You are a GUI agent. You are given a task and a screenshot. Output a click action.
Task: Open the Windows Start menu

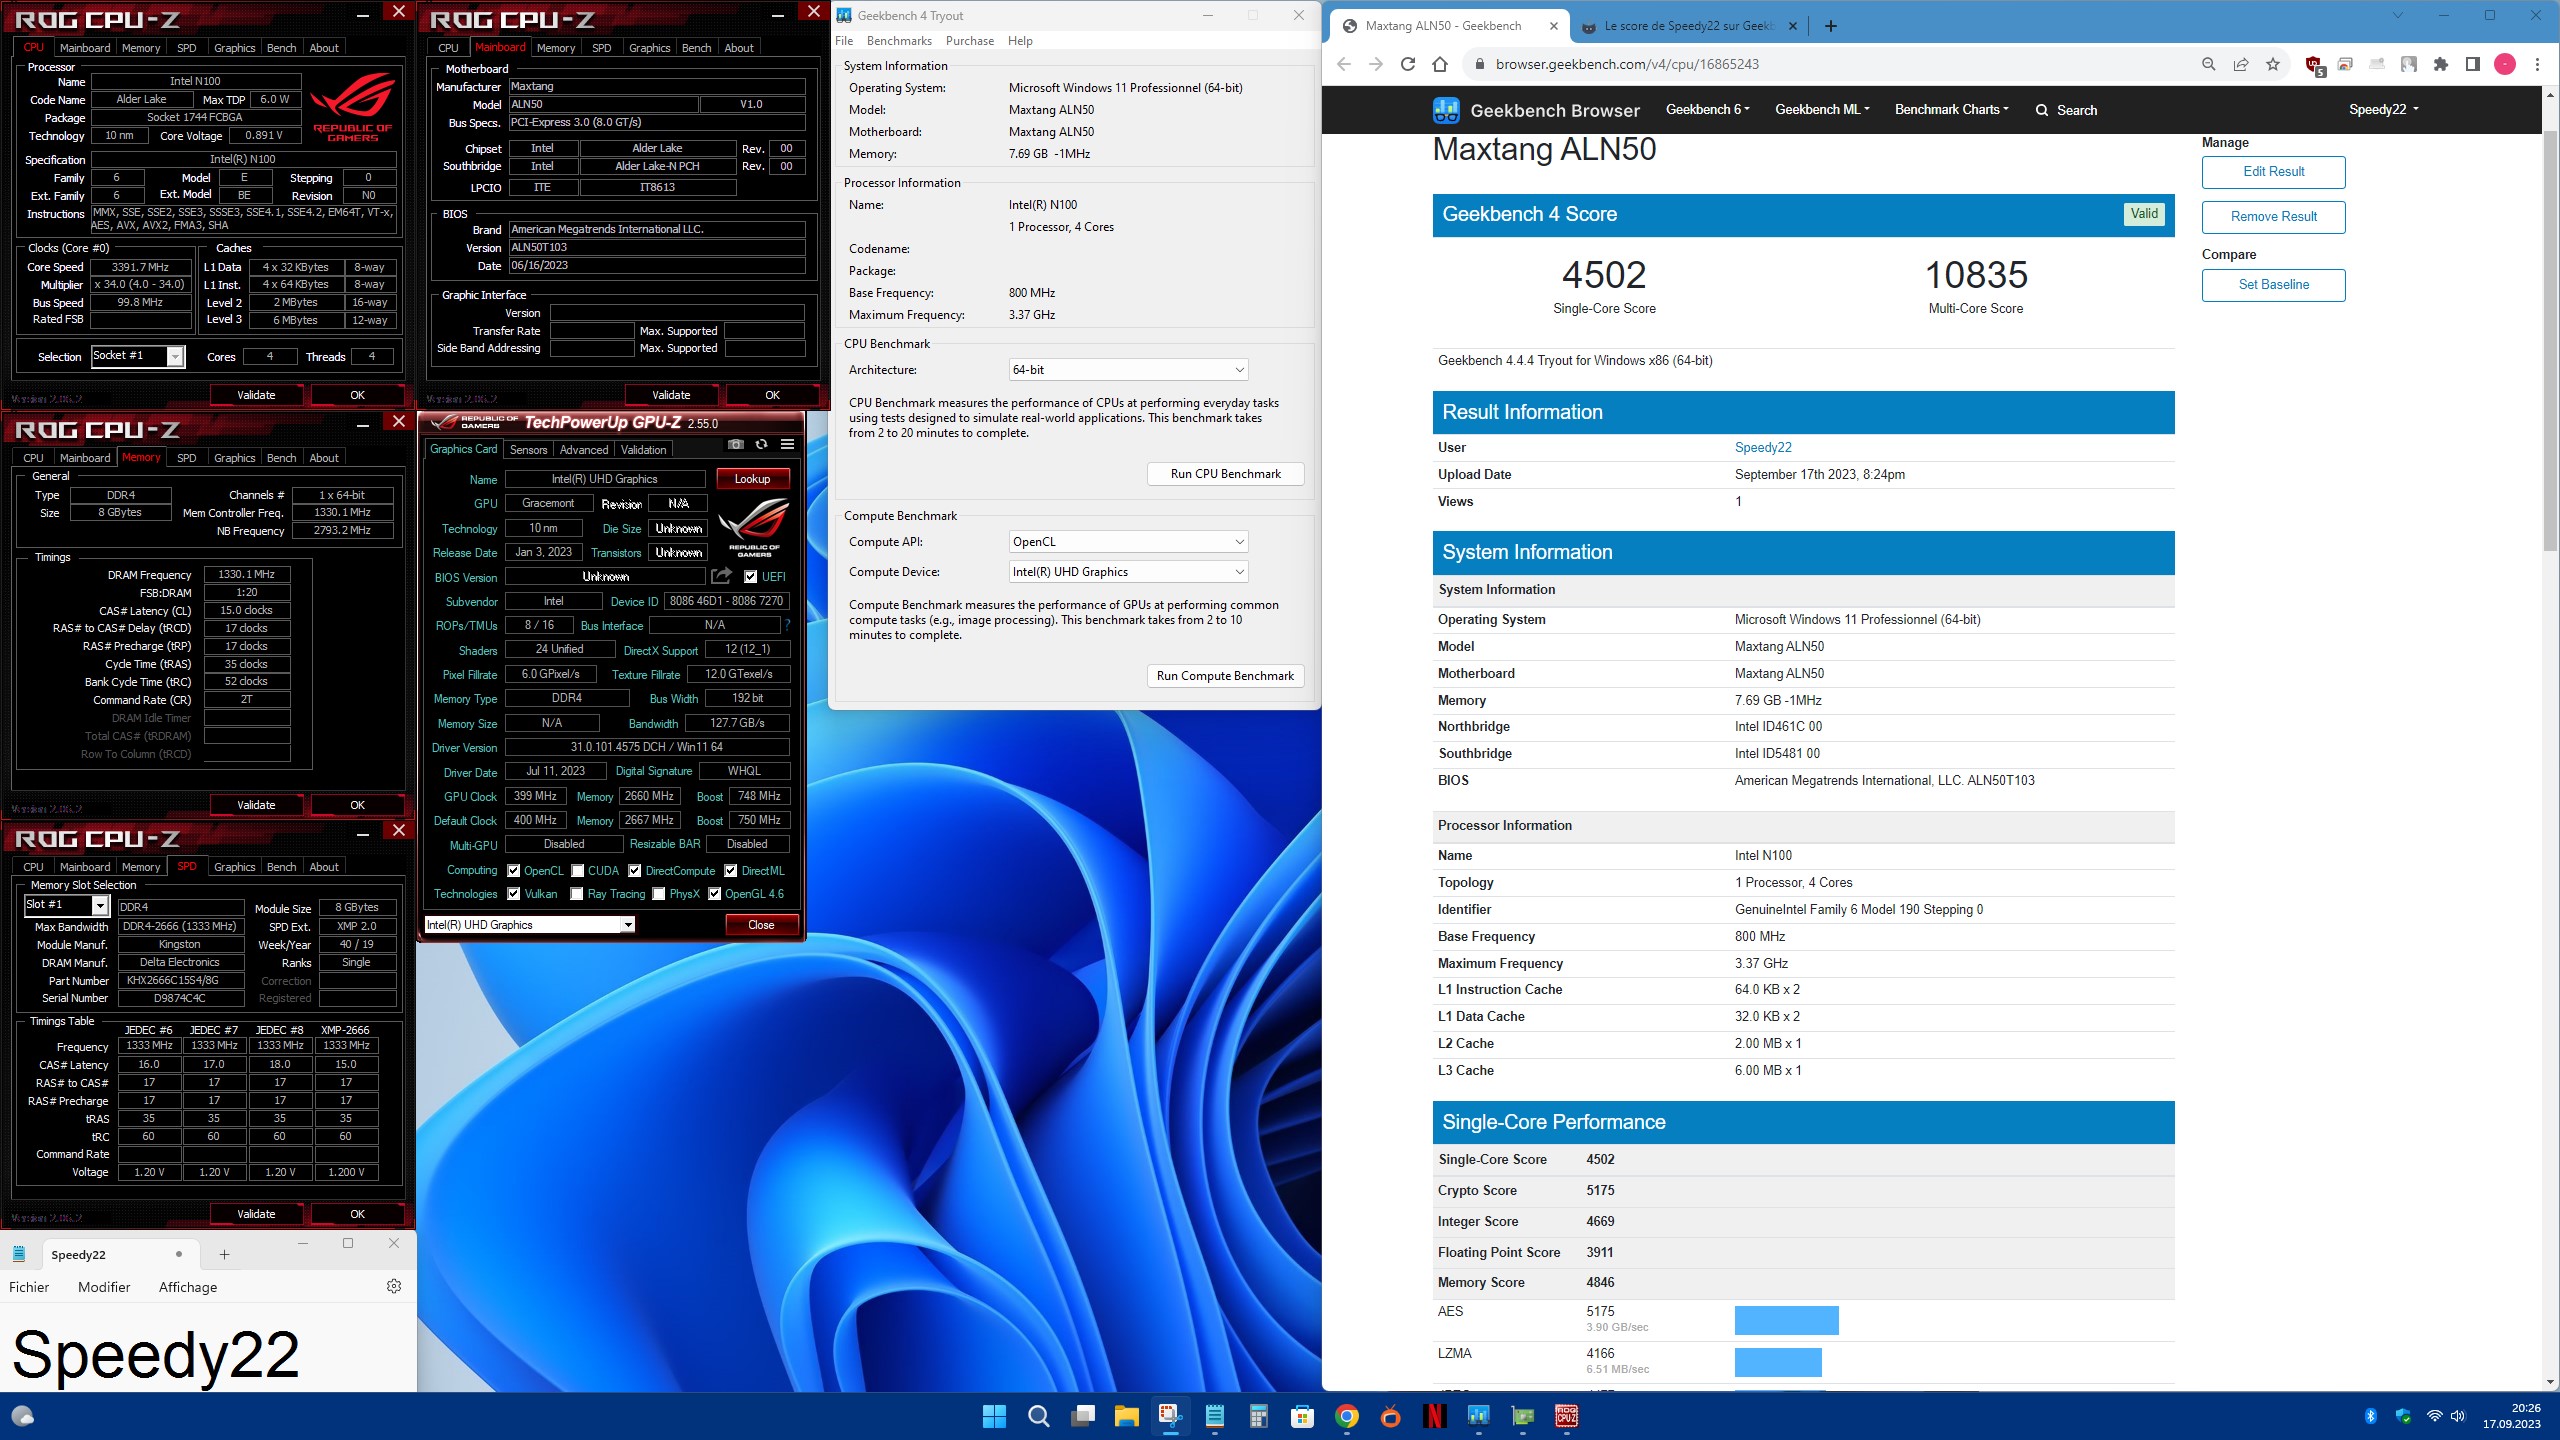tap(994, 1416)
